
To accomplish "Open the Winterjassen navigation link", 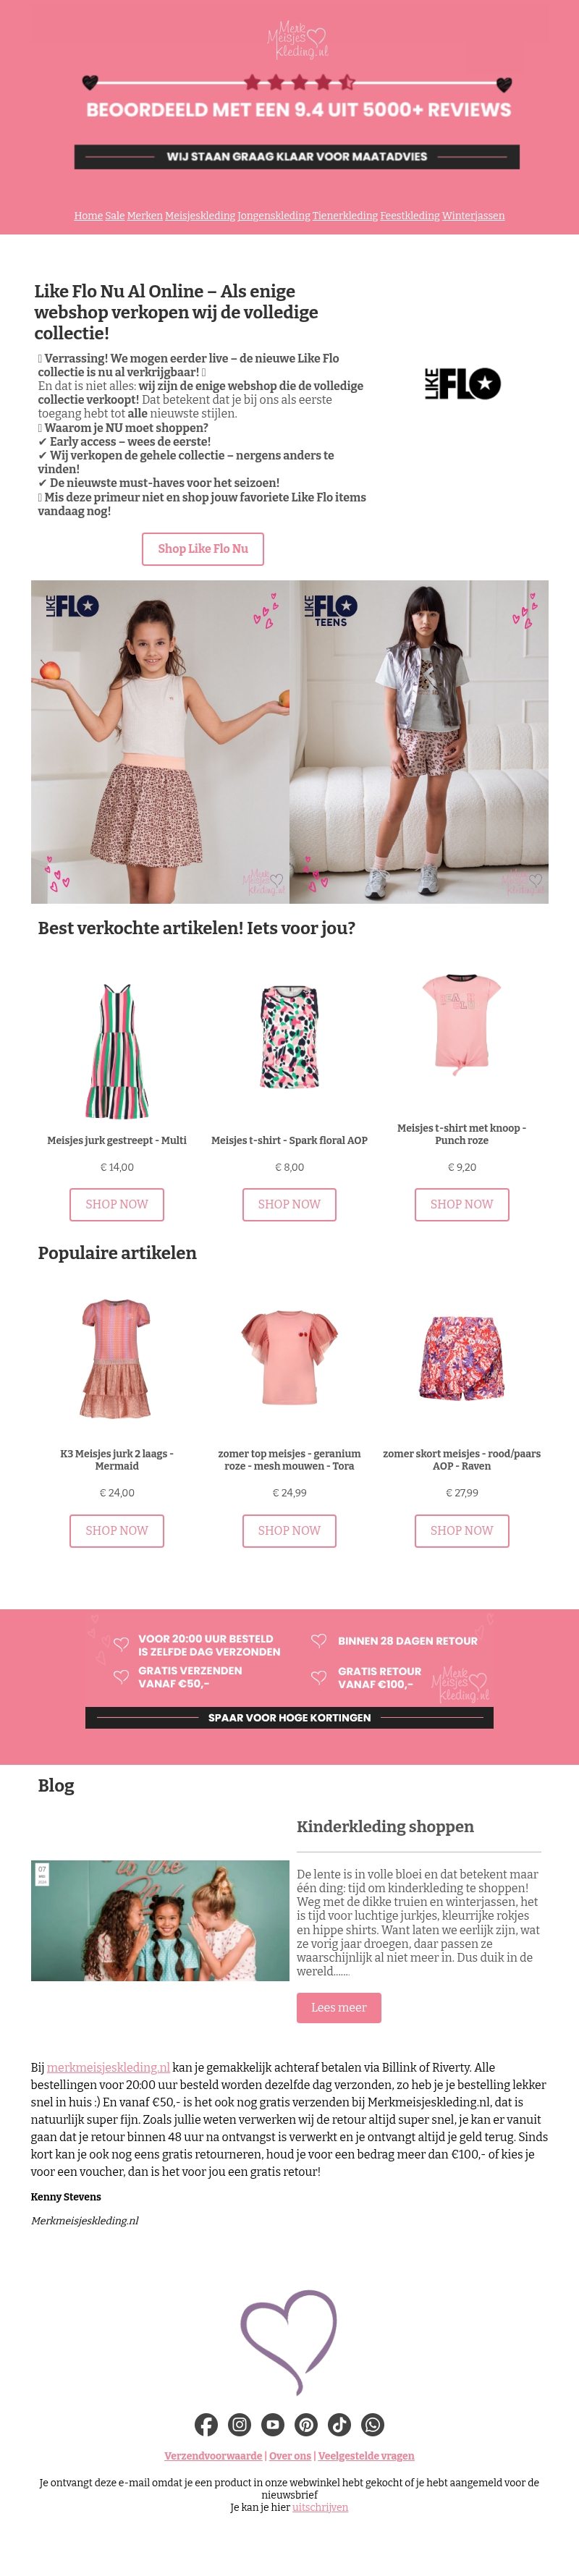I will (x=473, y=216).
